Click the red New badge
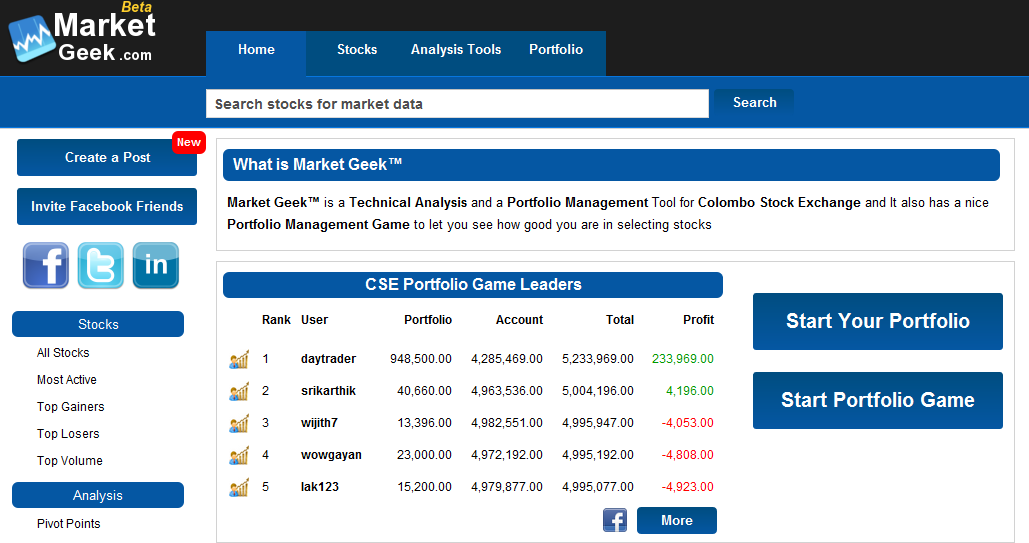Screen dimensions: 1029x543 click(189, 142)
